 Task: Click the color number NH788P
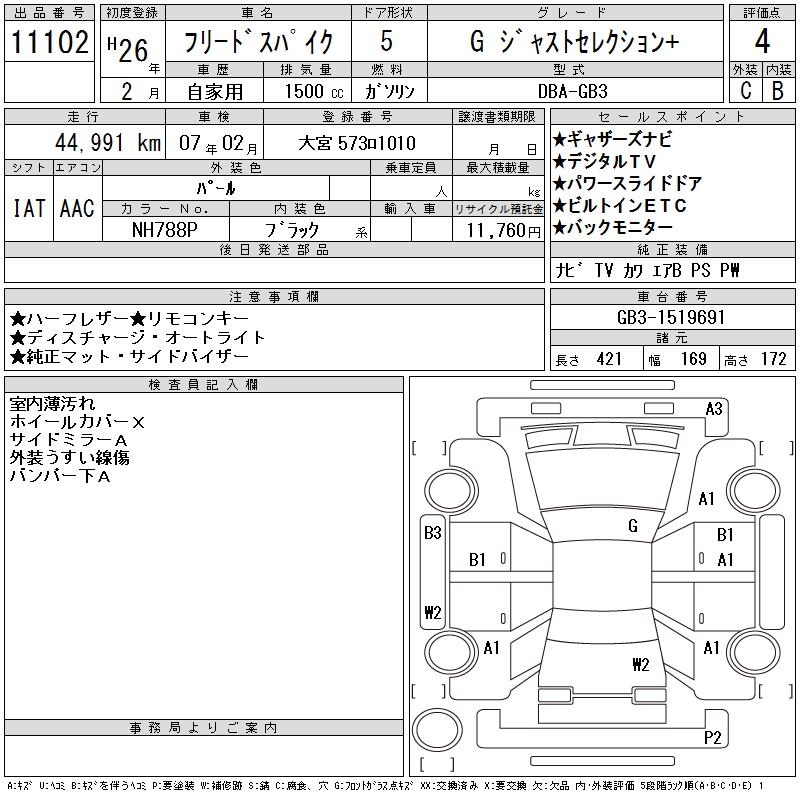tap(164, 230)
